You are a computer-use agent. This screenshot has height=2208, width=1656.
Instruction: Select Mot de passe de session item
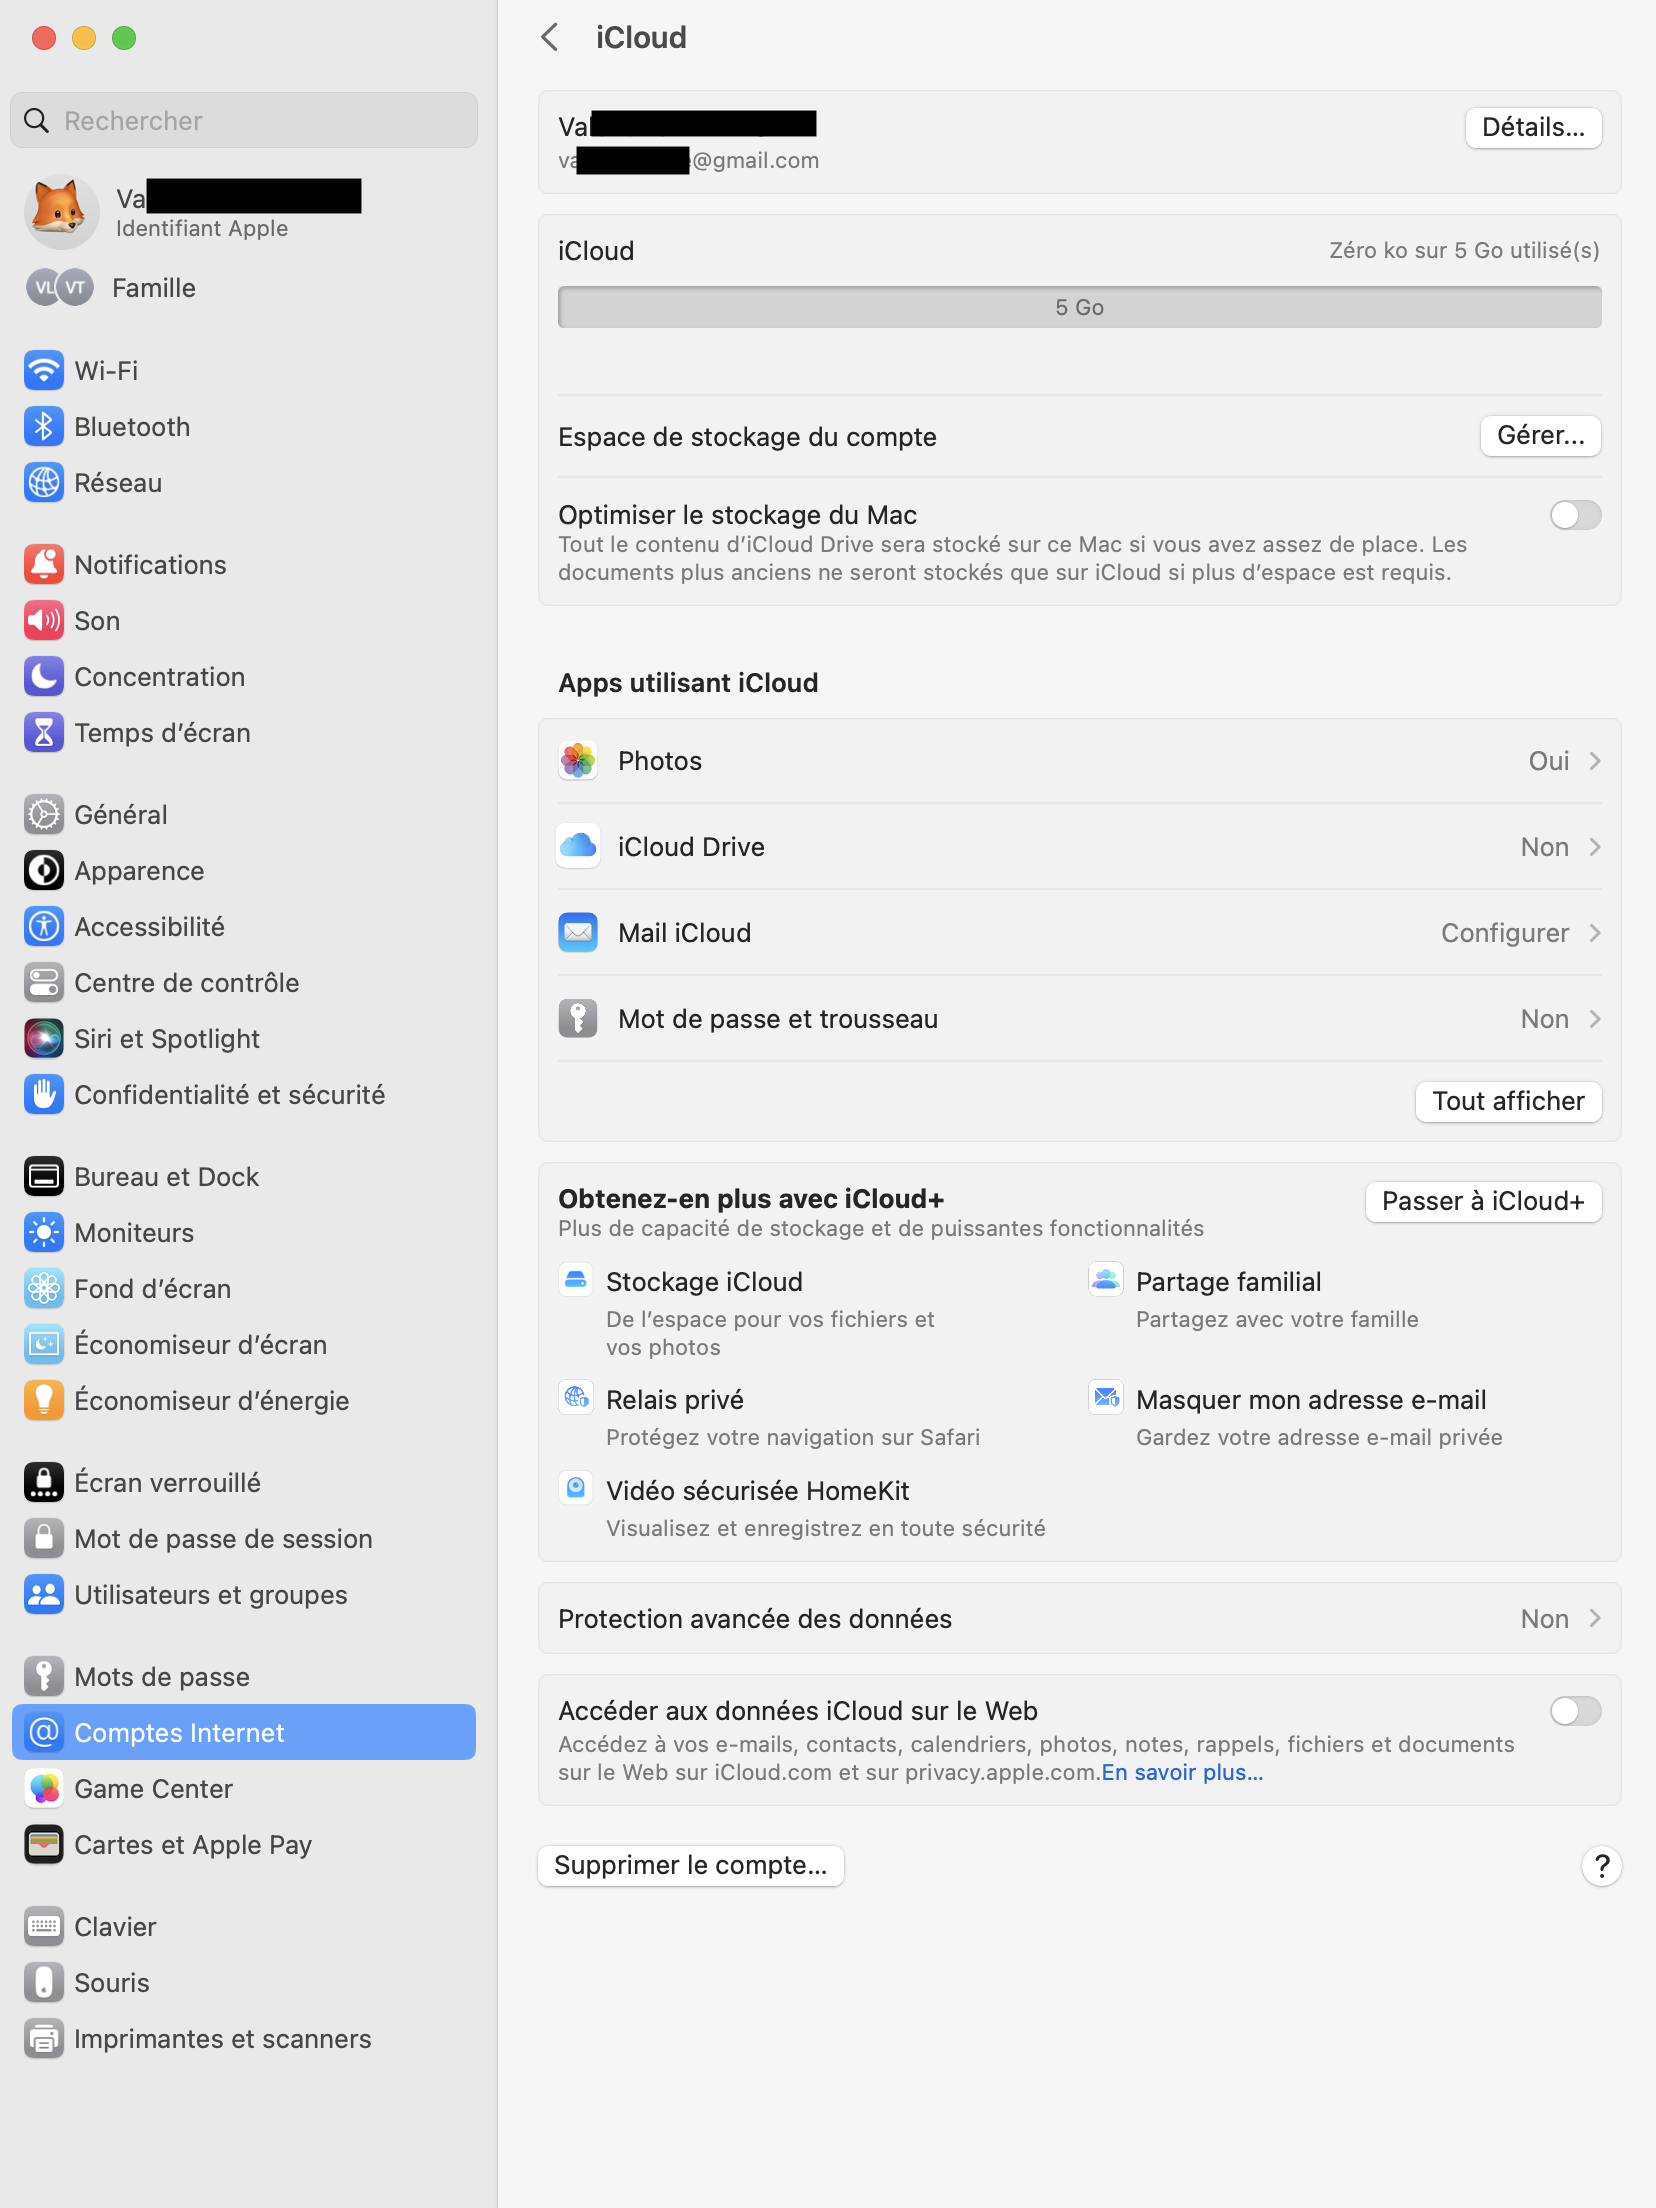(x=244, y=1539)
